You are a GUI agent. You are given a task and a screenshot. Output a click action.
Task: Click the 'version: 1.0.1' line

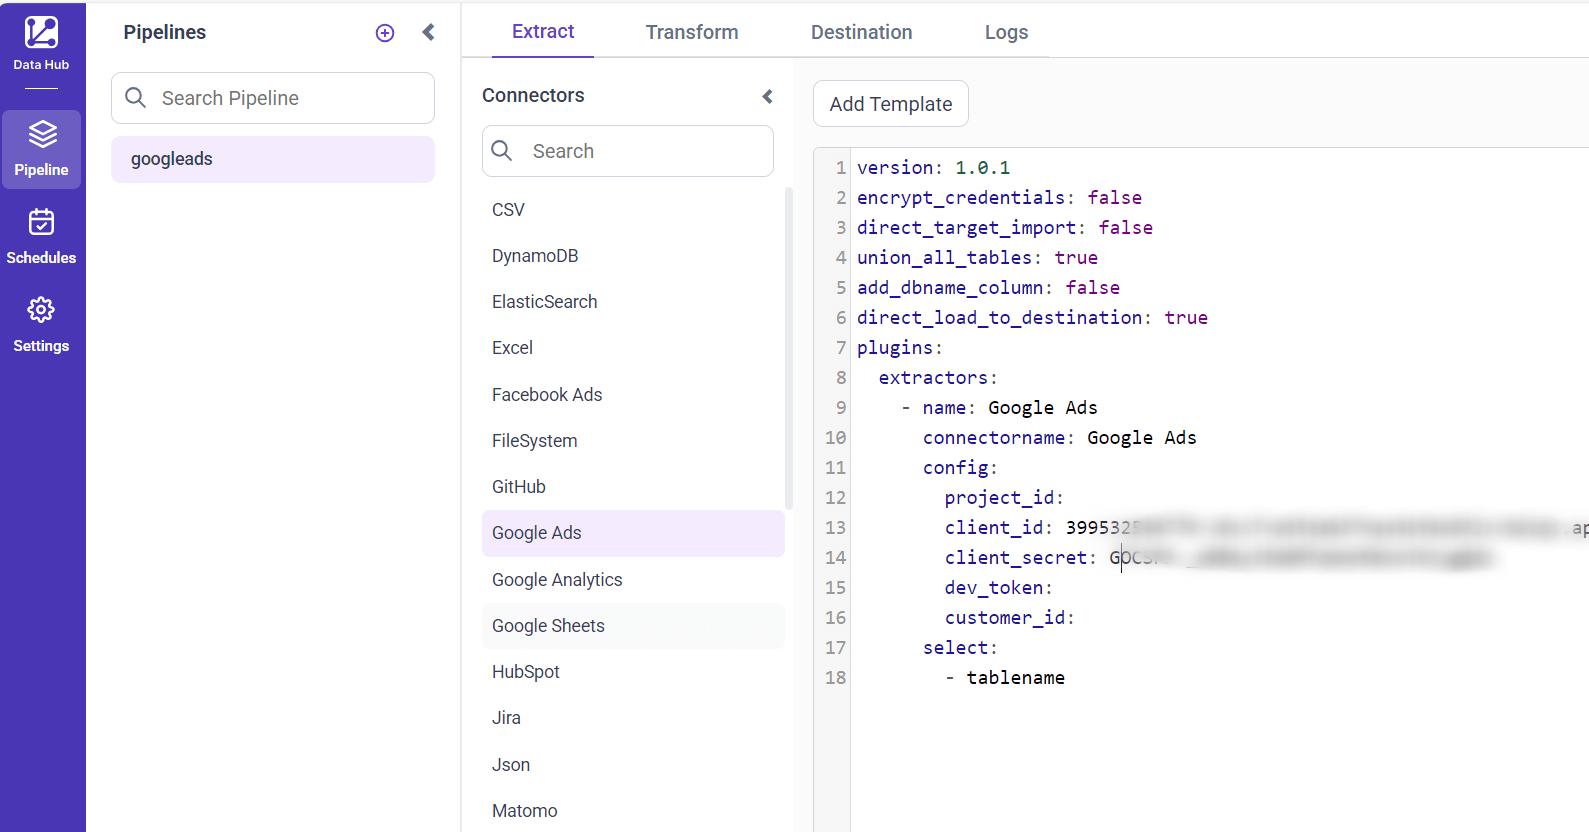pos(933,168)
